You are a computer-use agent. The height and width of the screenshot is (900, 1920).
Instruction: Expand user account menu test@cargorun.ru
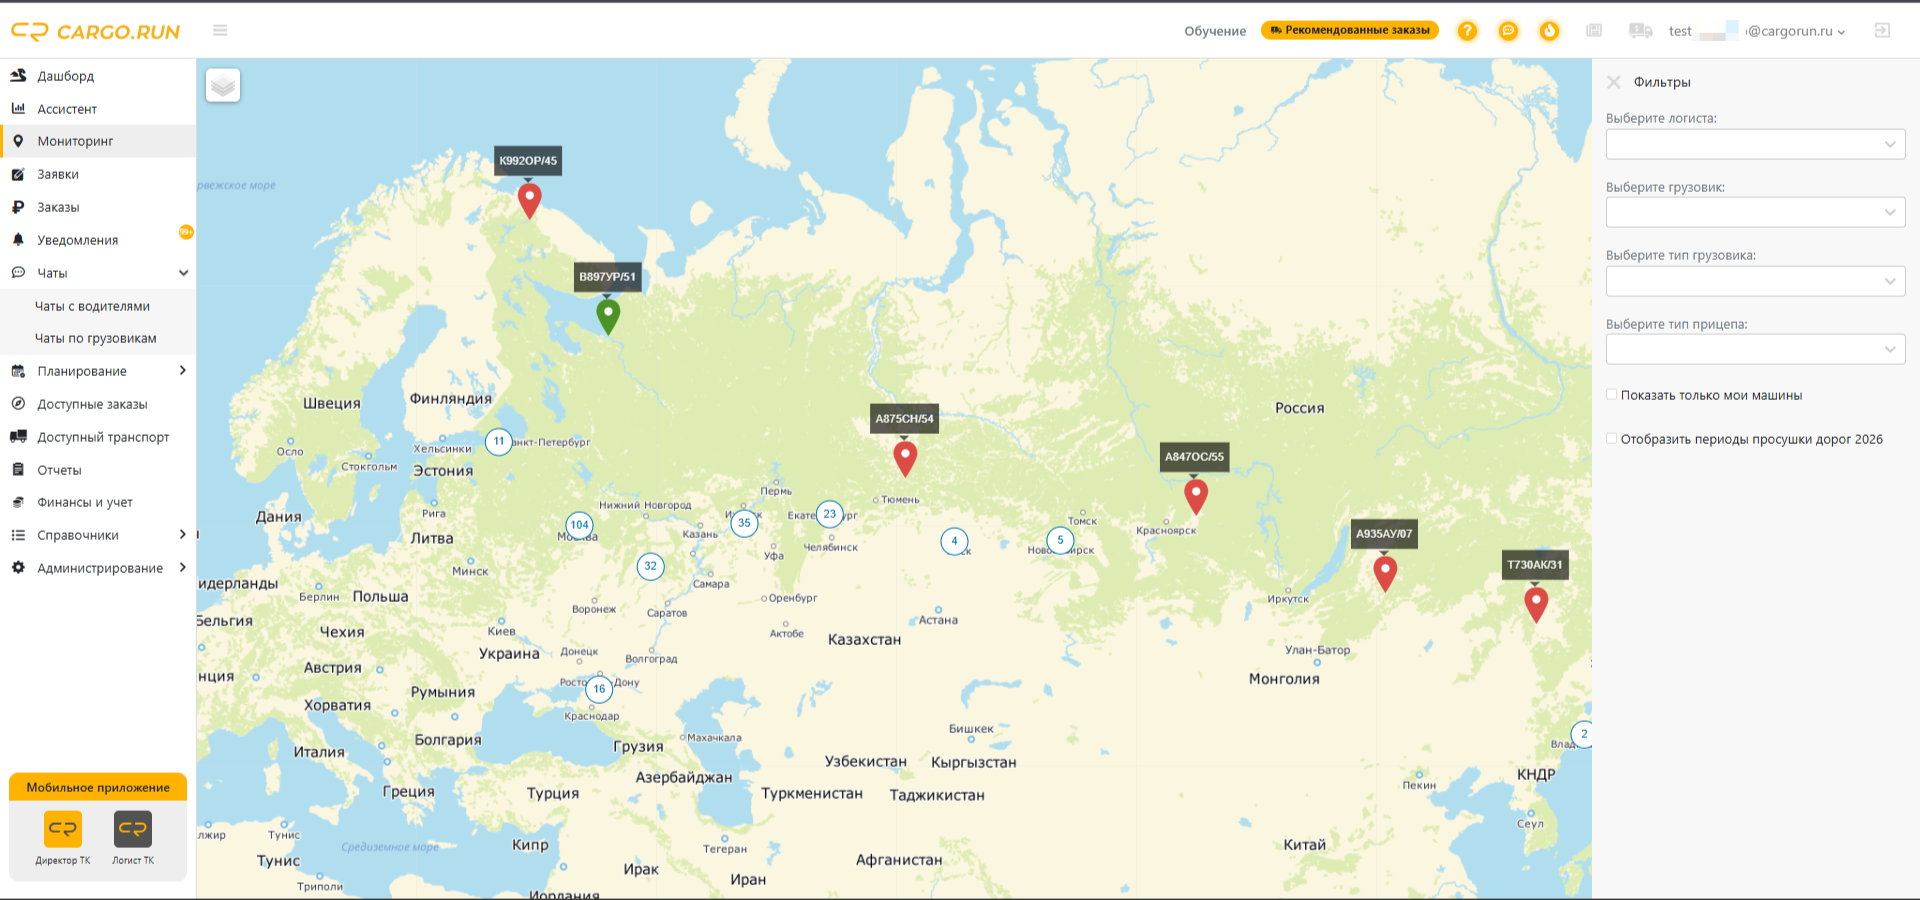click(1757, 31)
